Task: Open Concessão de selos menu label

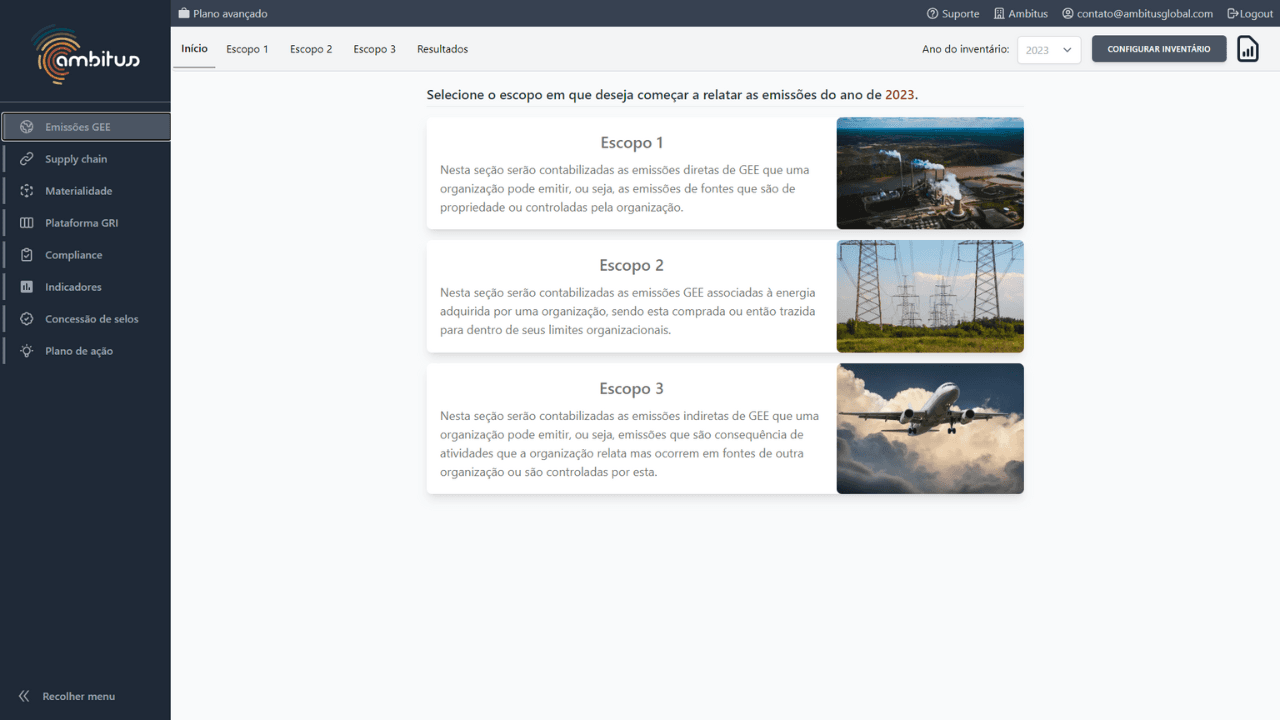Action: [x=92, y=319]
